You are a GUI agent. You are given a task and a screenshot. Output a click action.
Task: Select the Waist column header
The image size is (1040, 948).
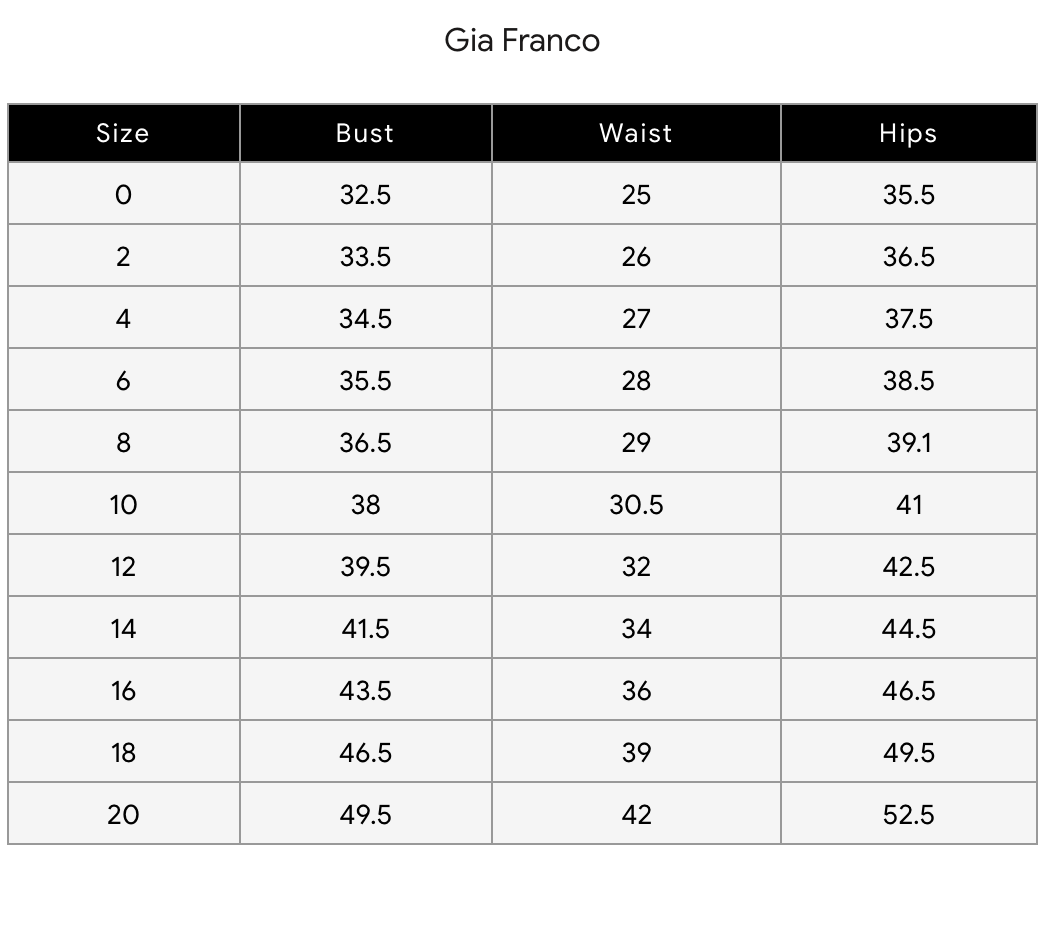(x=636, y=133)
